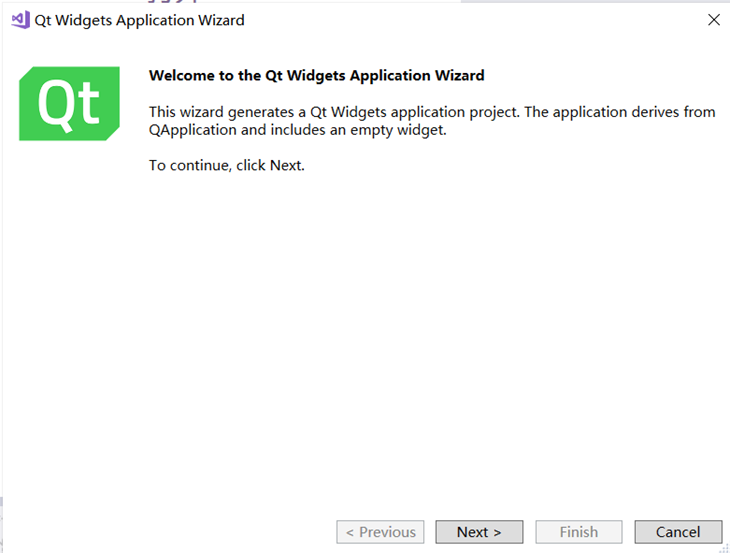Image resolution: width=730 pixels, height=553 pixels.
Task: Click the disabled Finish button
Action: (x=579, y=532)
